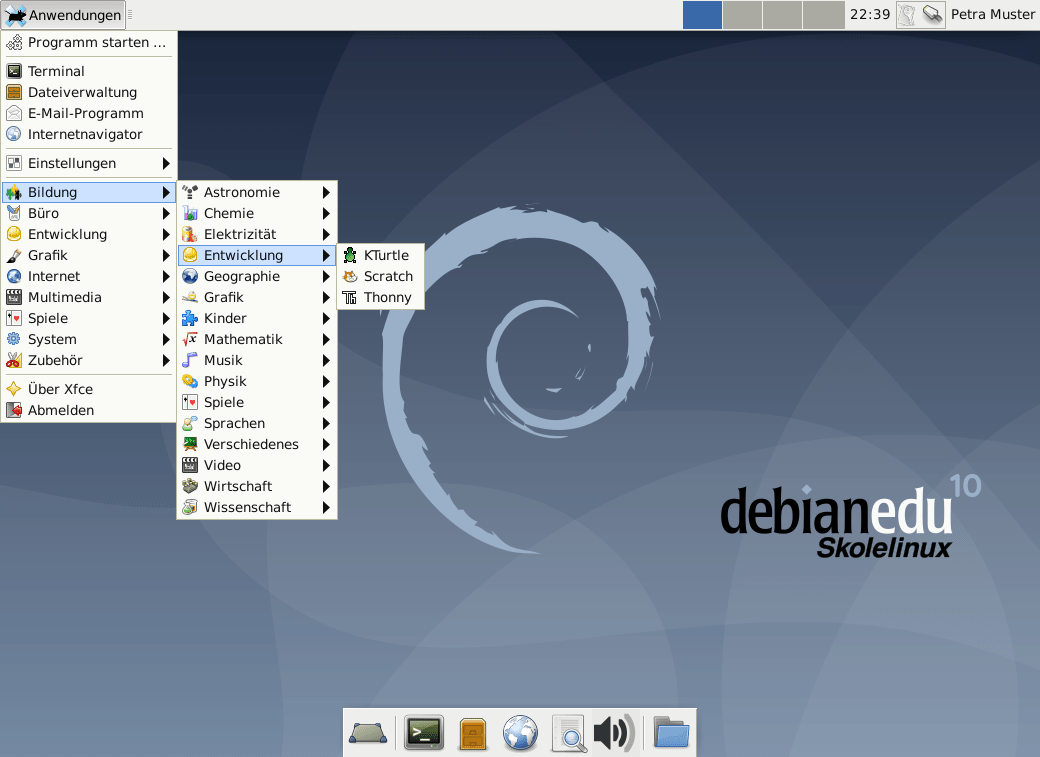Click the Show Desktop dock icon
1040x757 pixels.
pyautogui.click(x=367, y=732)
